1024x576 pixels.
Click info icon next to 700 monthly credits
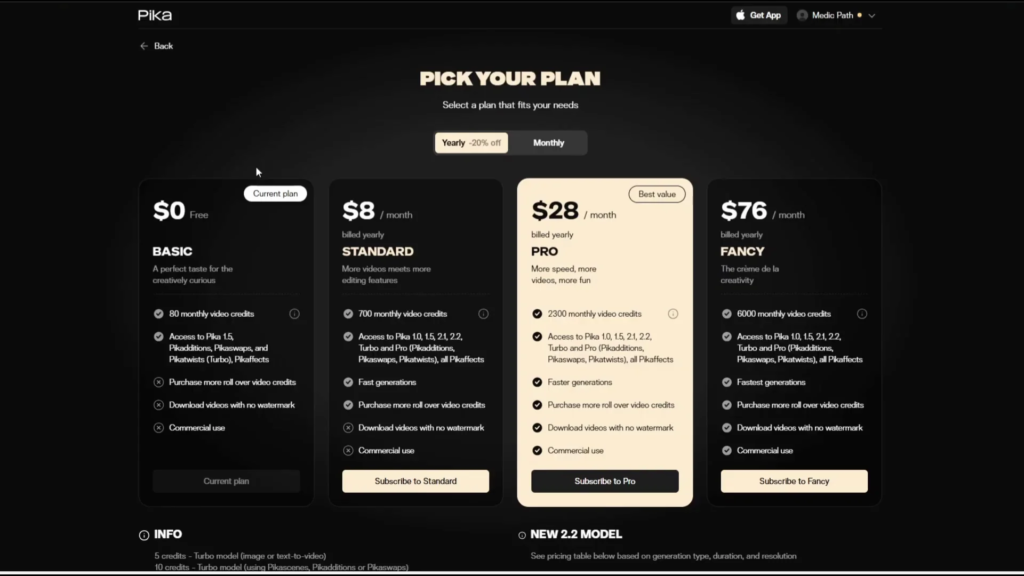[x=483, y=314]
